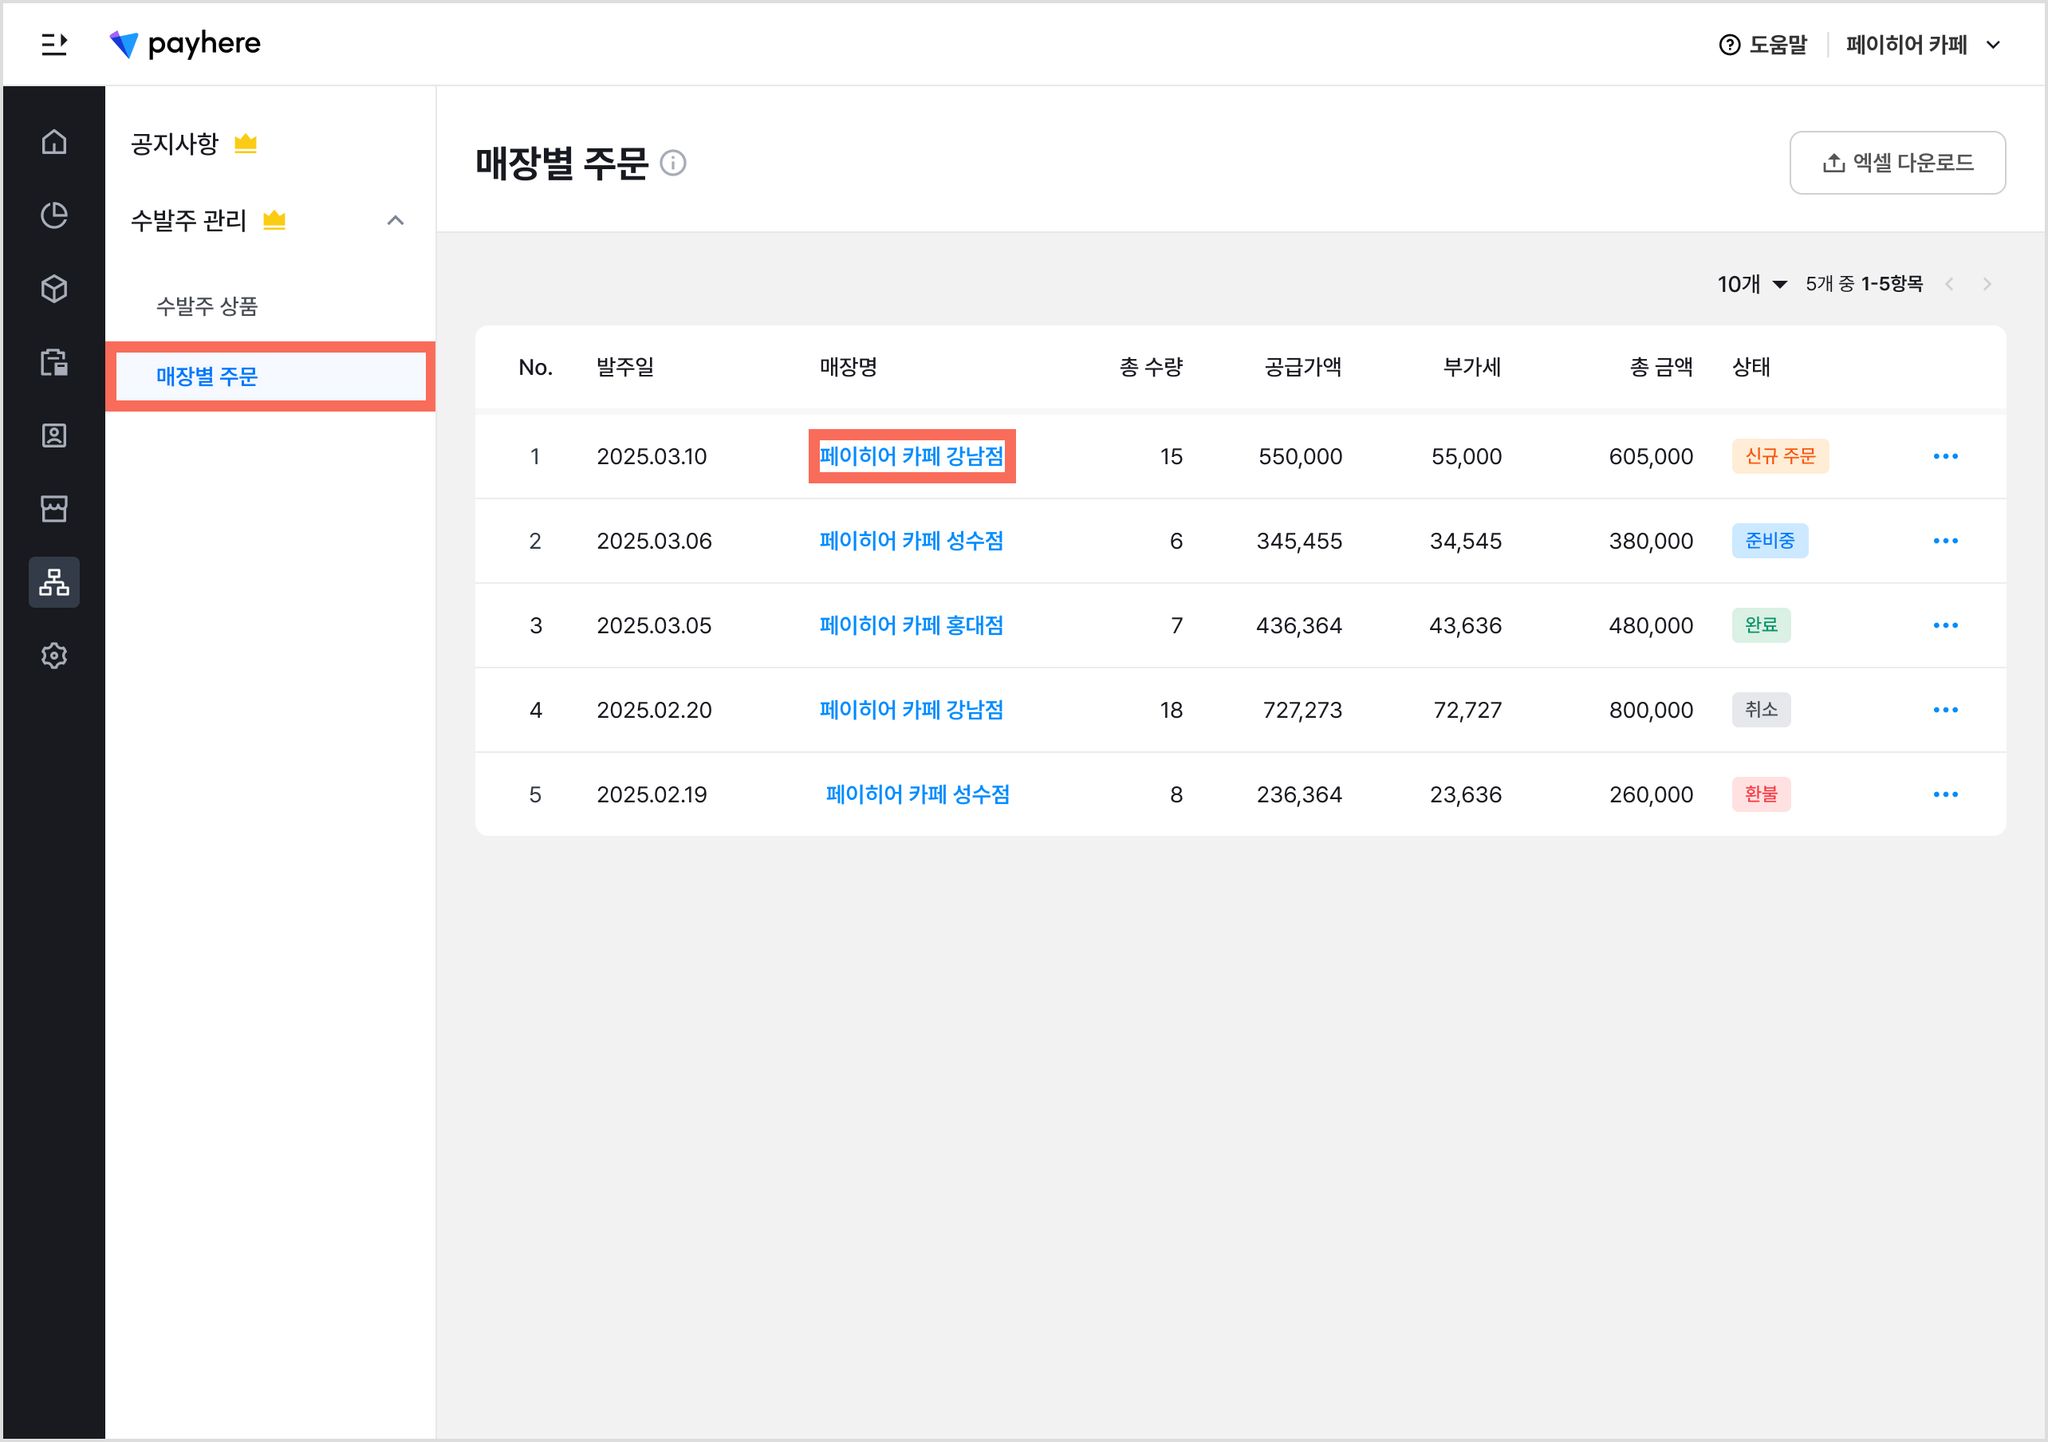Open the 10개 rows-per-page dropdown
The image size is (2048, 1442).
[x=1752, y=284]
